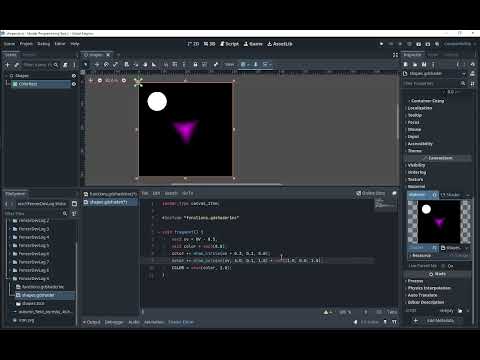Select the Shapes root node
Image resolution: width=480 pixels, height=360 pixels.
tap(22, 76)
